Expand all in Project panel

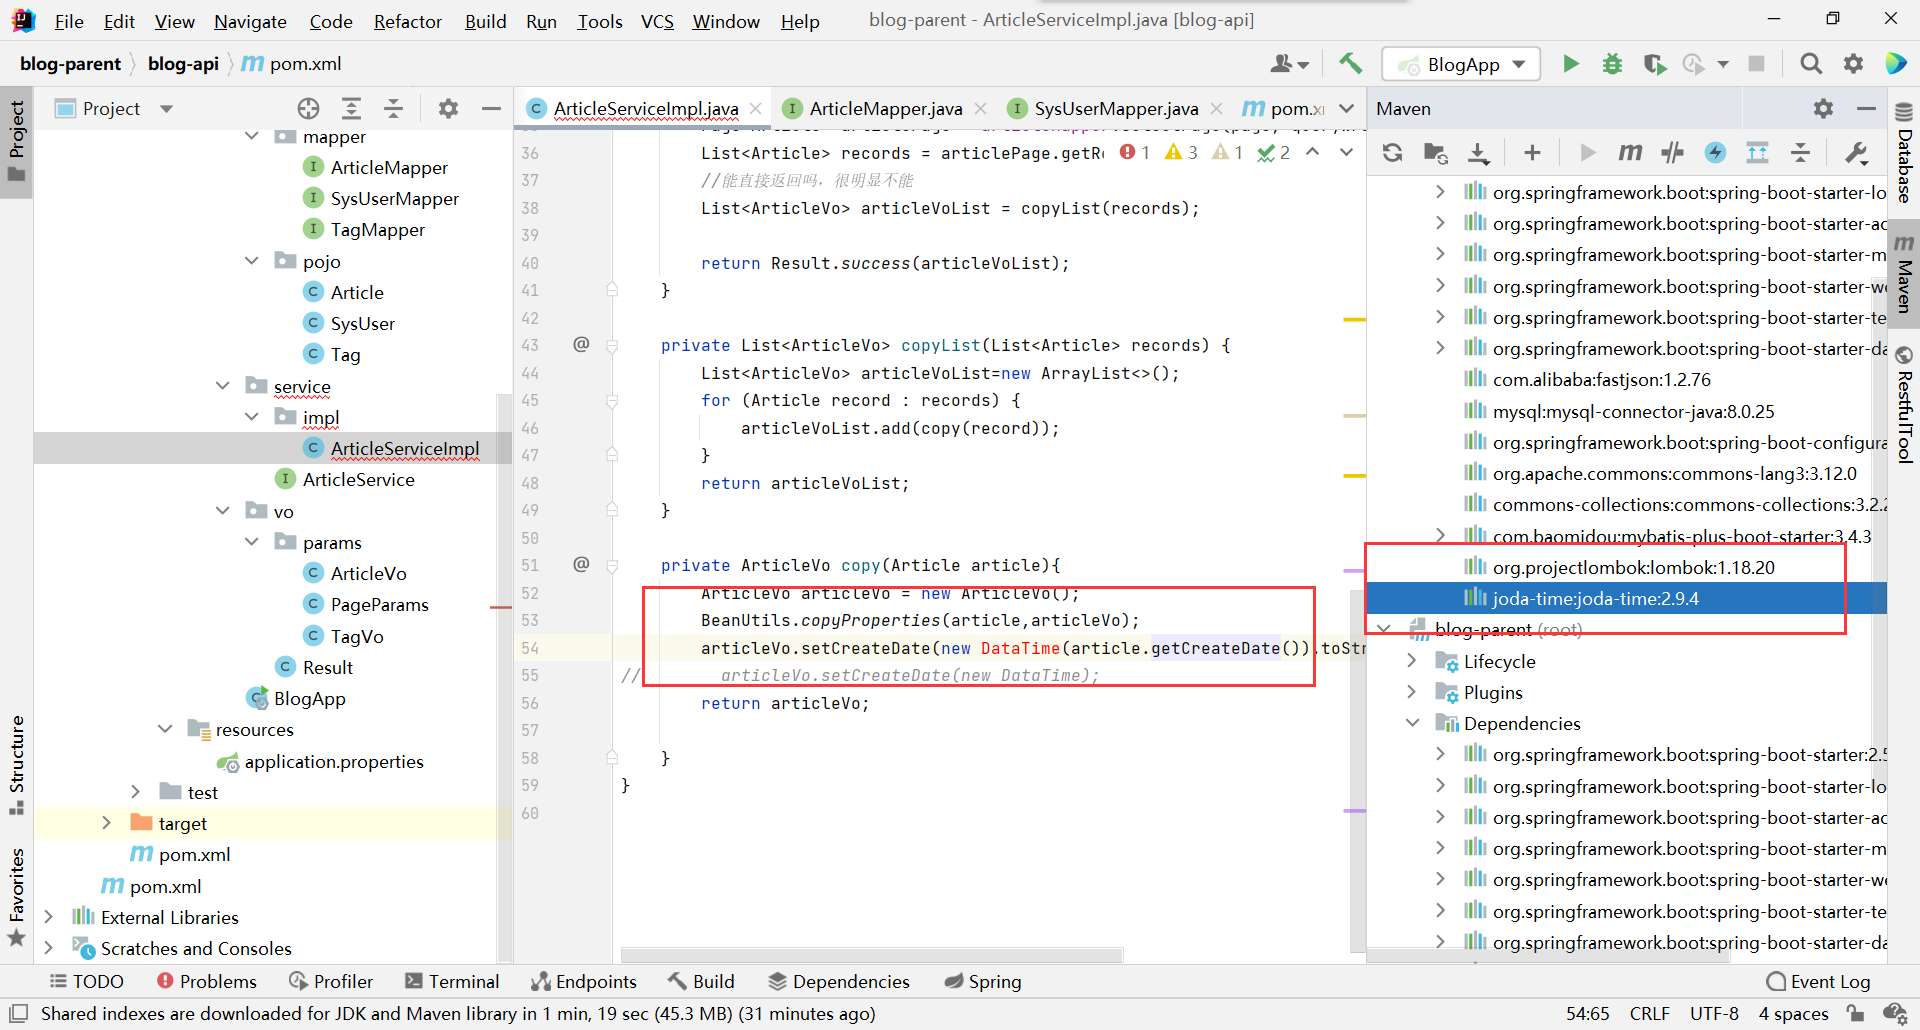[x=351, y=108]
